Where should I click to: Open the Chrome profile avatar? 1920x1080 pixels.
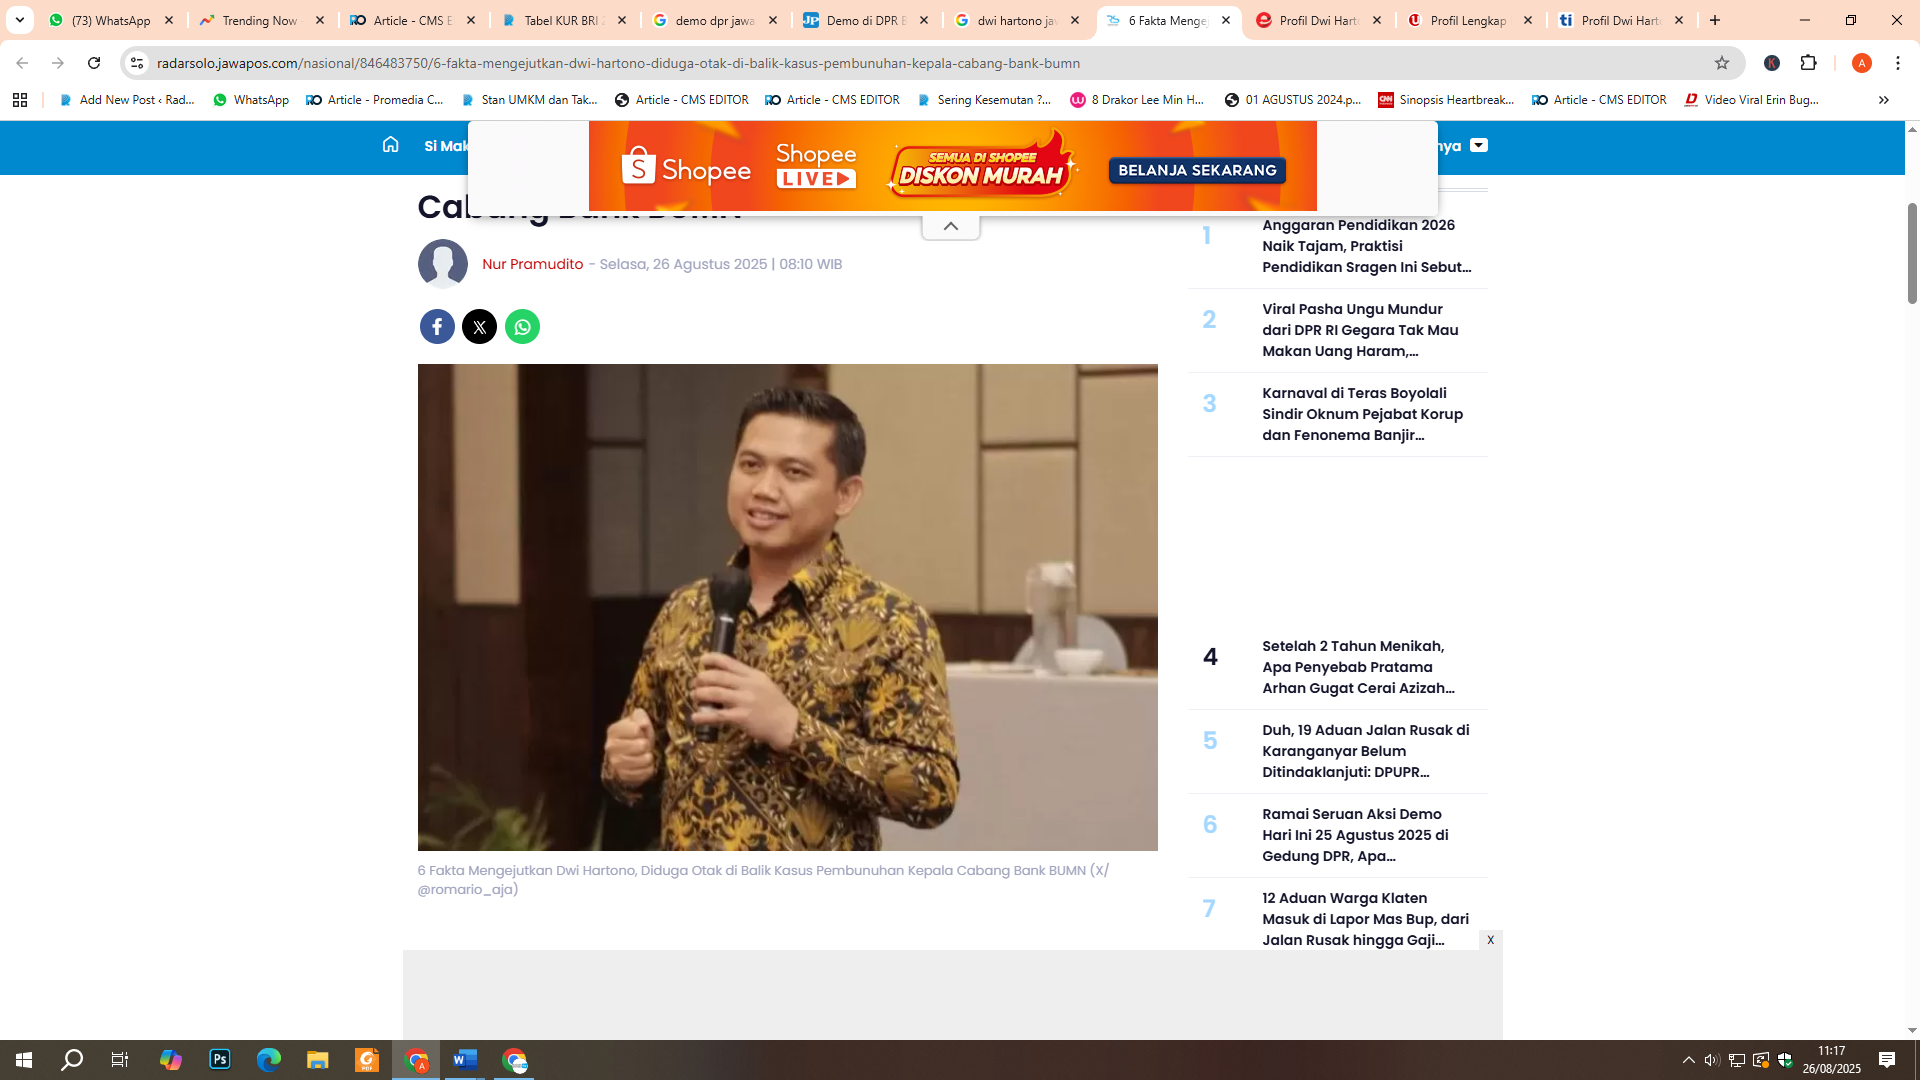coord(1862,62)
